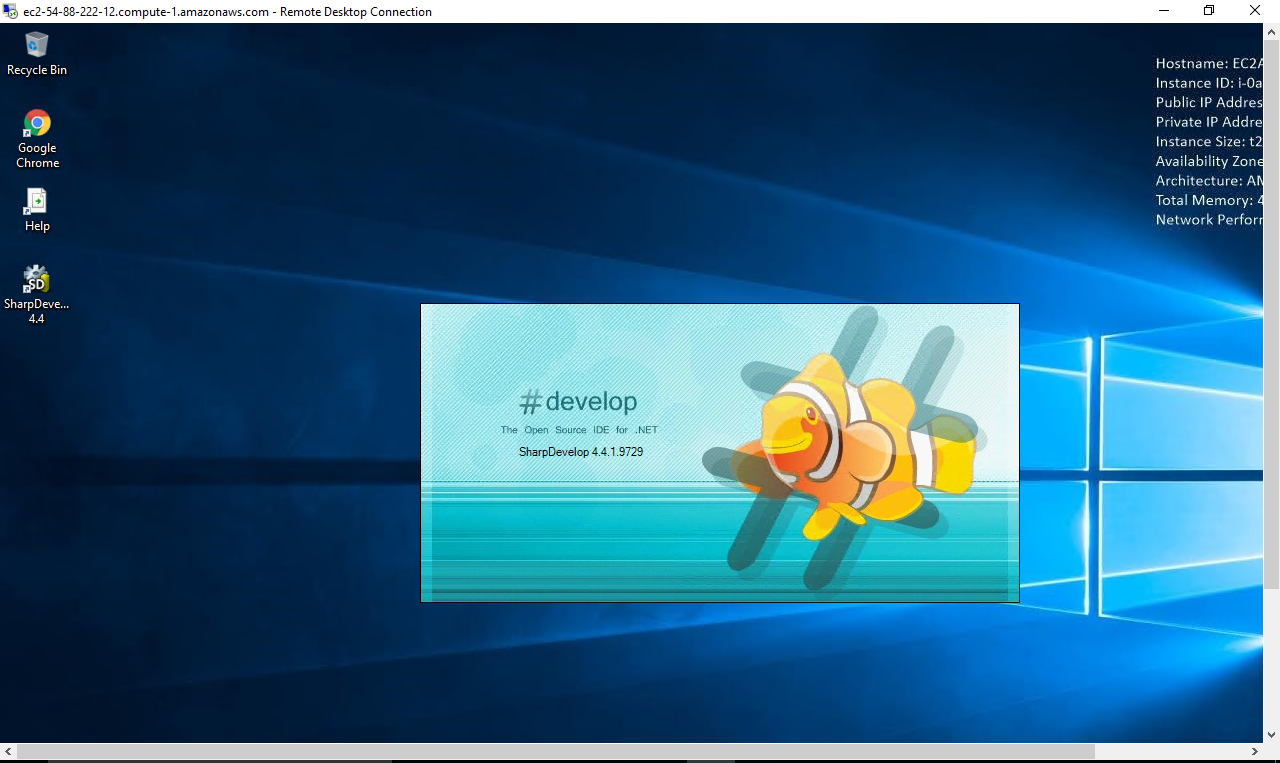
Task: Click the vertical scrollbar down arrow
Action: [1272, 735]
